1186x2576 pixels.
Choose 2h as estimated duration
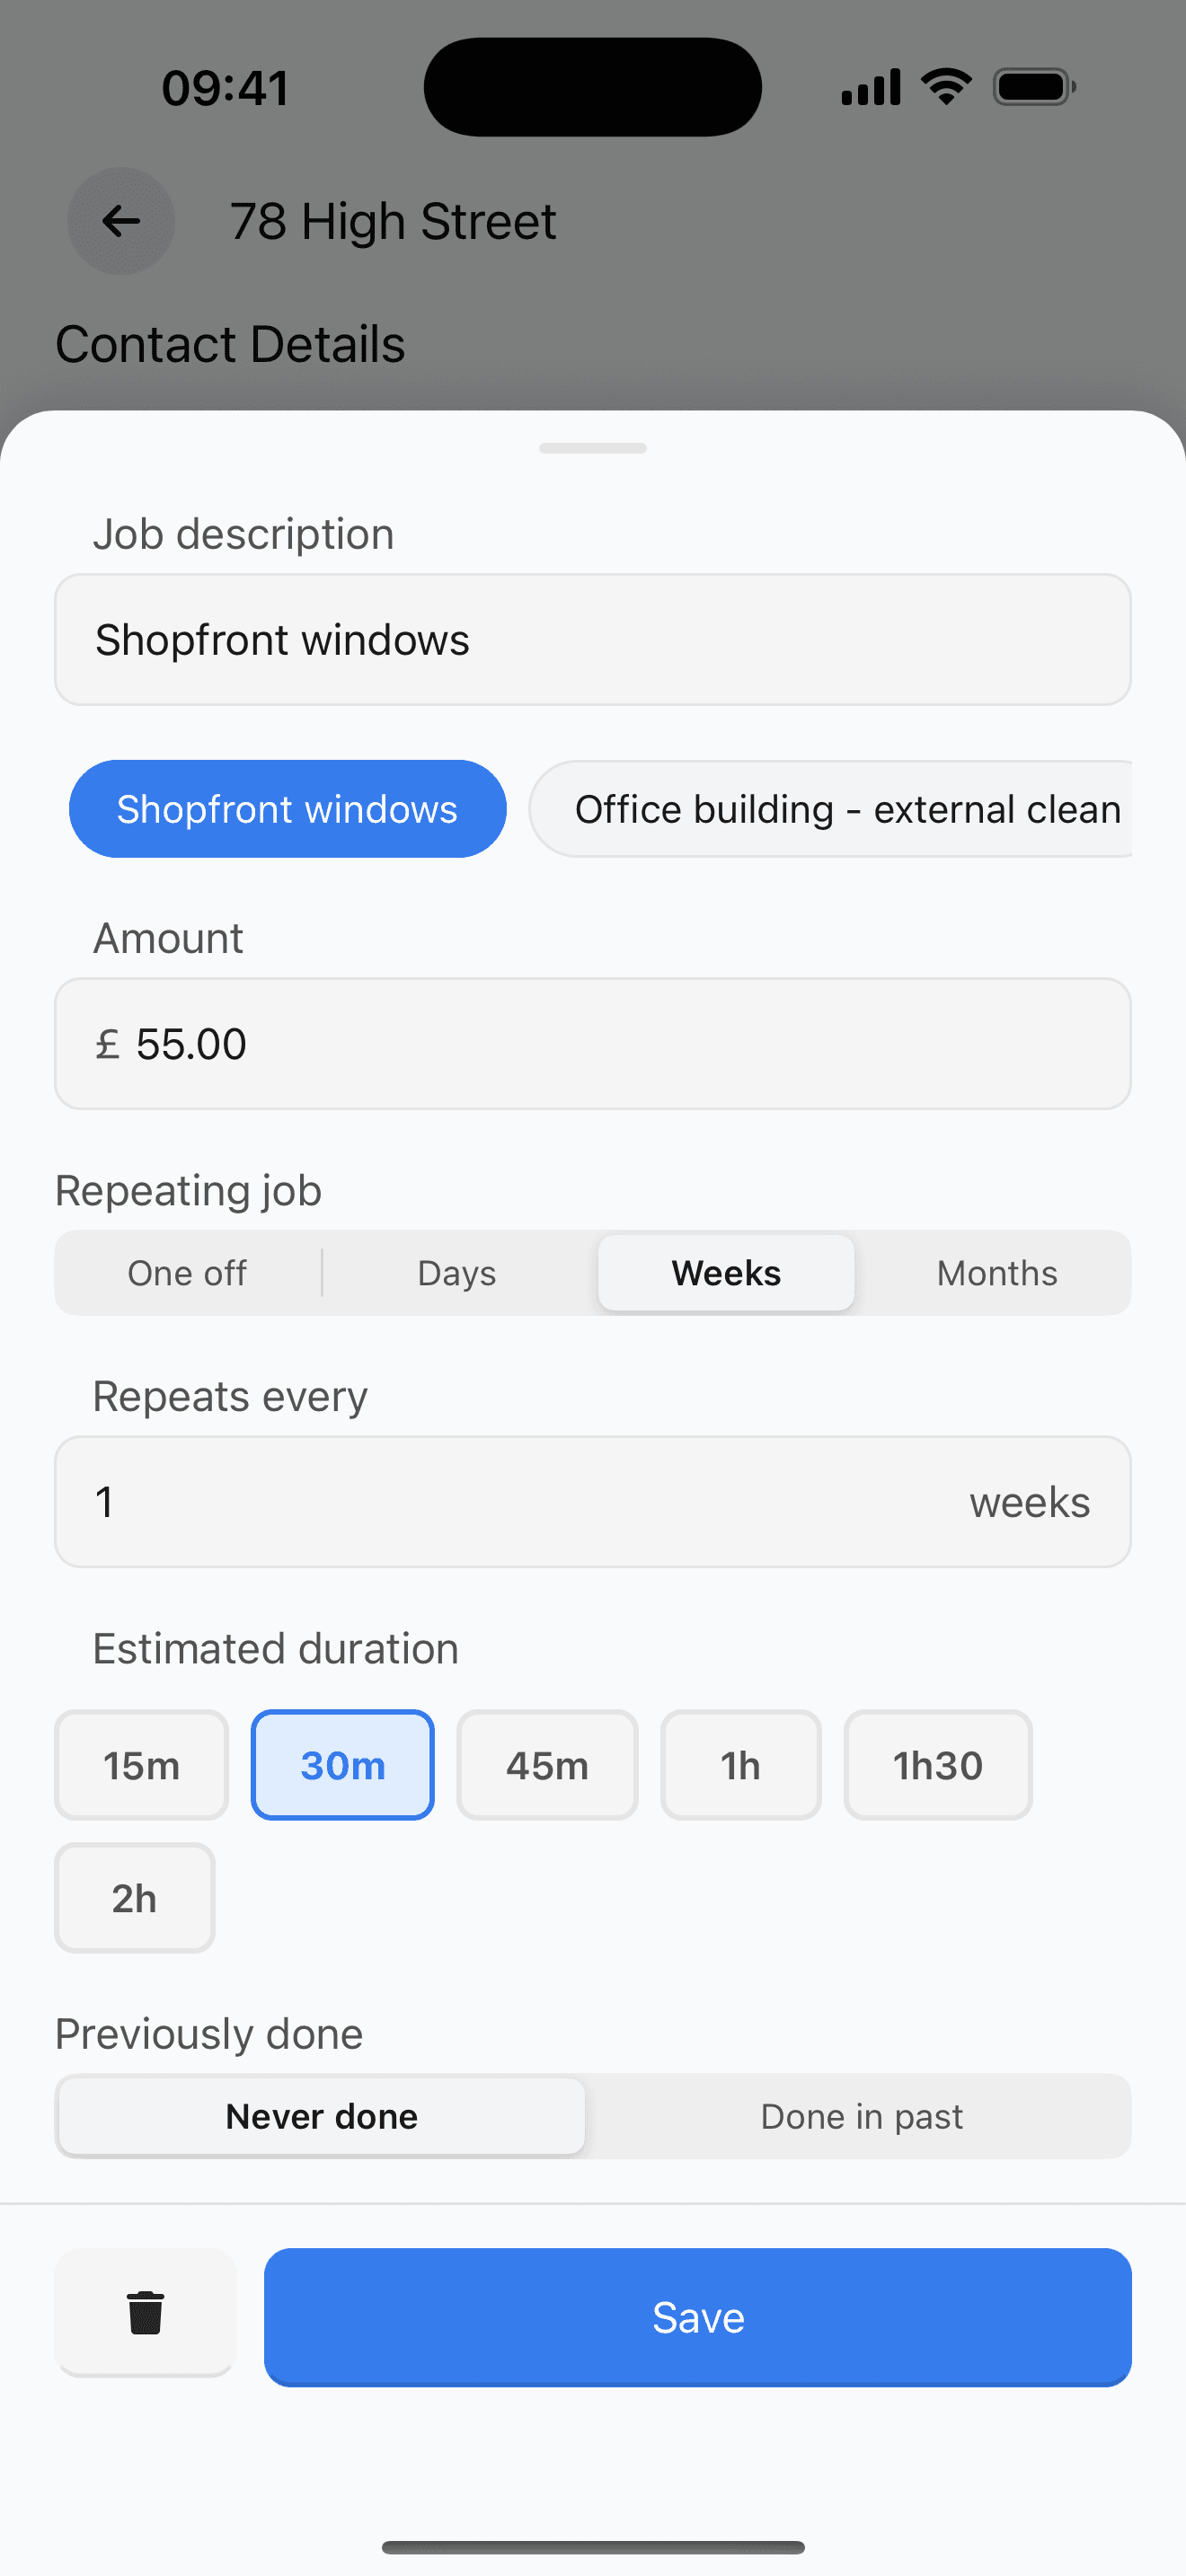click(134, 1897)
